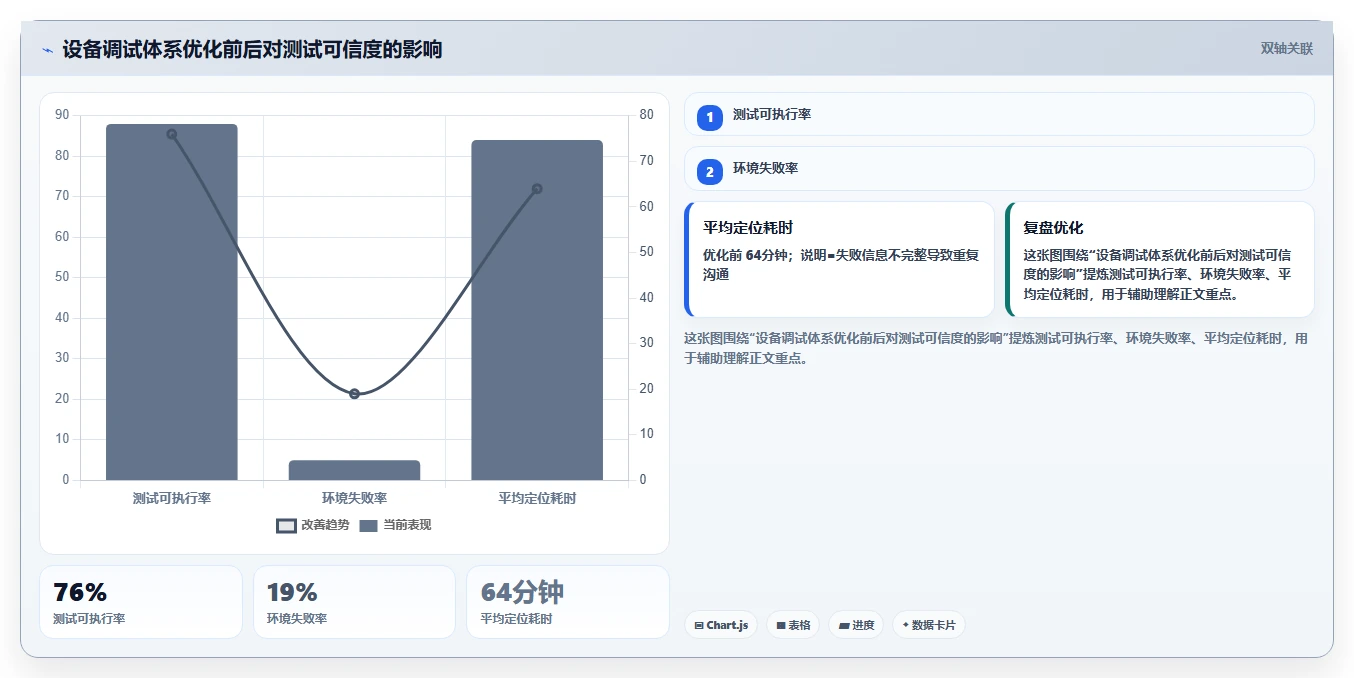Image resolution: width=1354 pixels, height=678 pixels.
Task: Click the x-axis label 环境失败率
Action: point(354,498)
